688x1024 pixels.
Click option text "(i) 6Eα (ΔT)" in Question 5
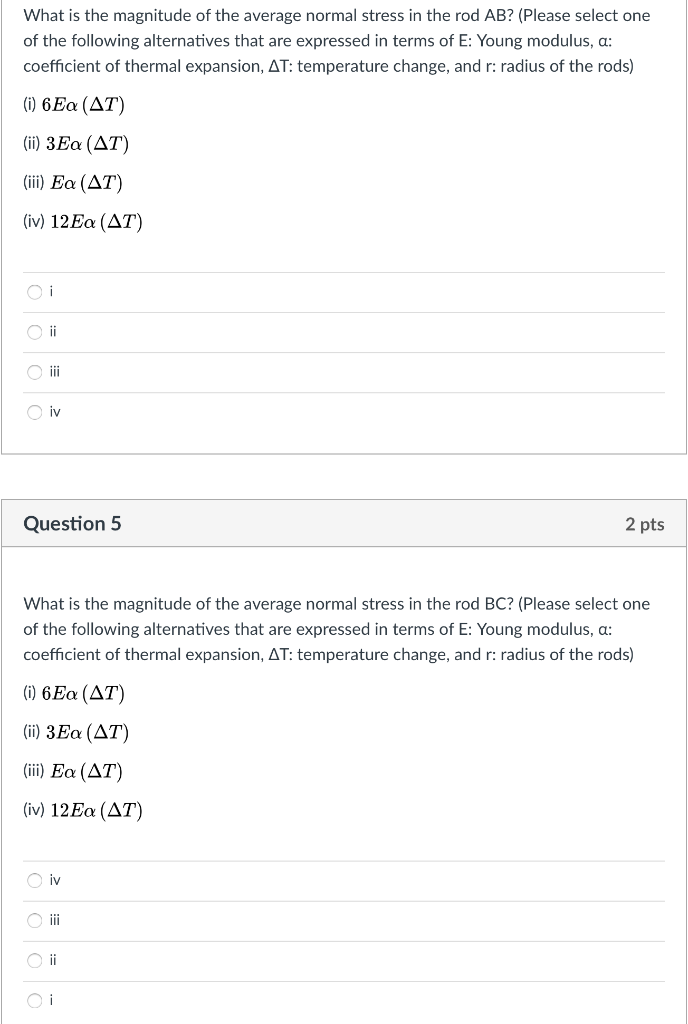pos(75,692)
